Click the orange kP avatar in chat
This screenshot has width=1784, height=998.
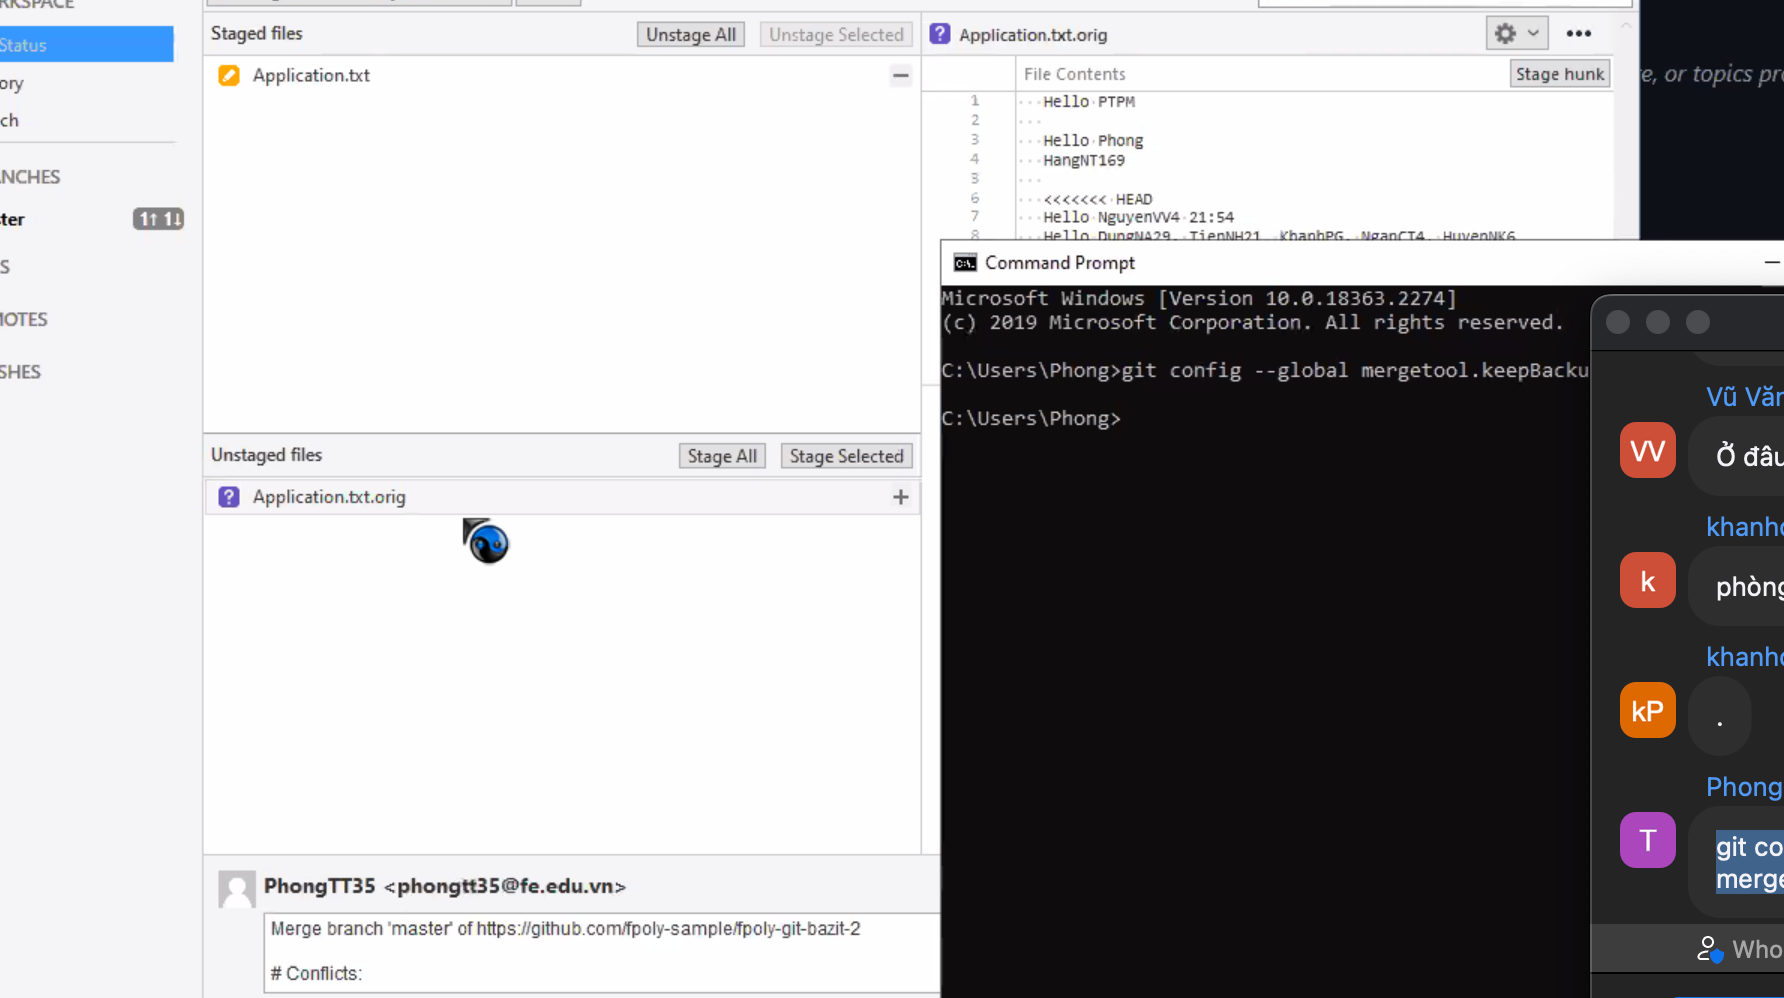tap(1648, 710)
